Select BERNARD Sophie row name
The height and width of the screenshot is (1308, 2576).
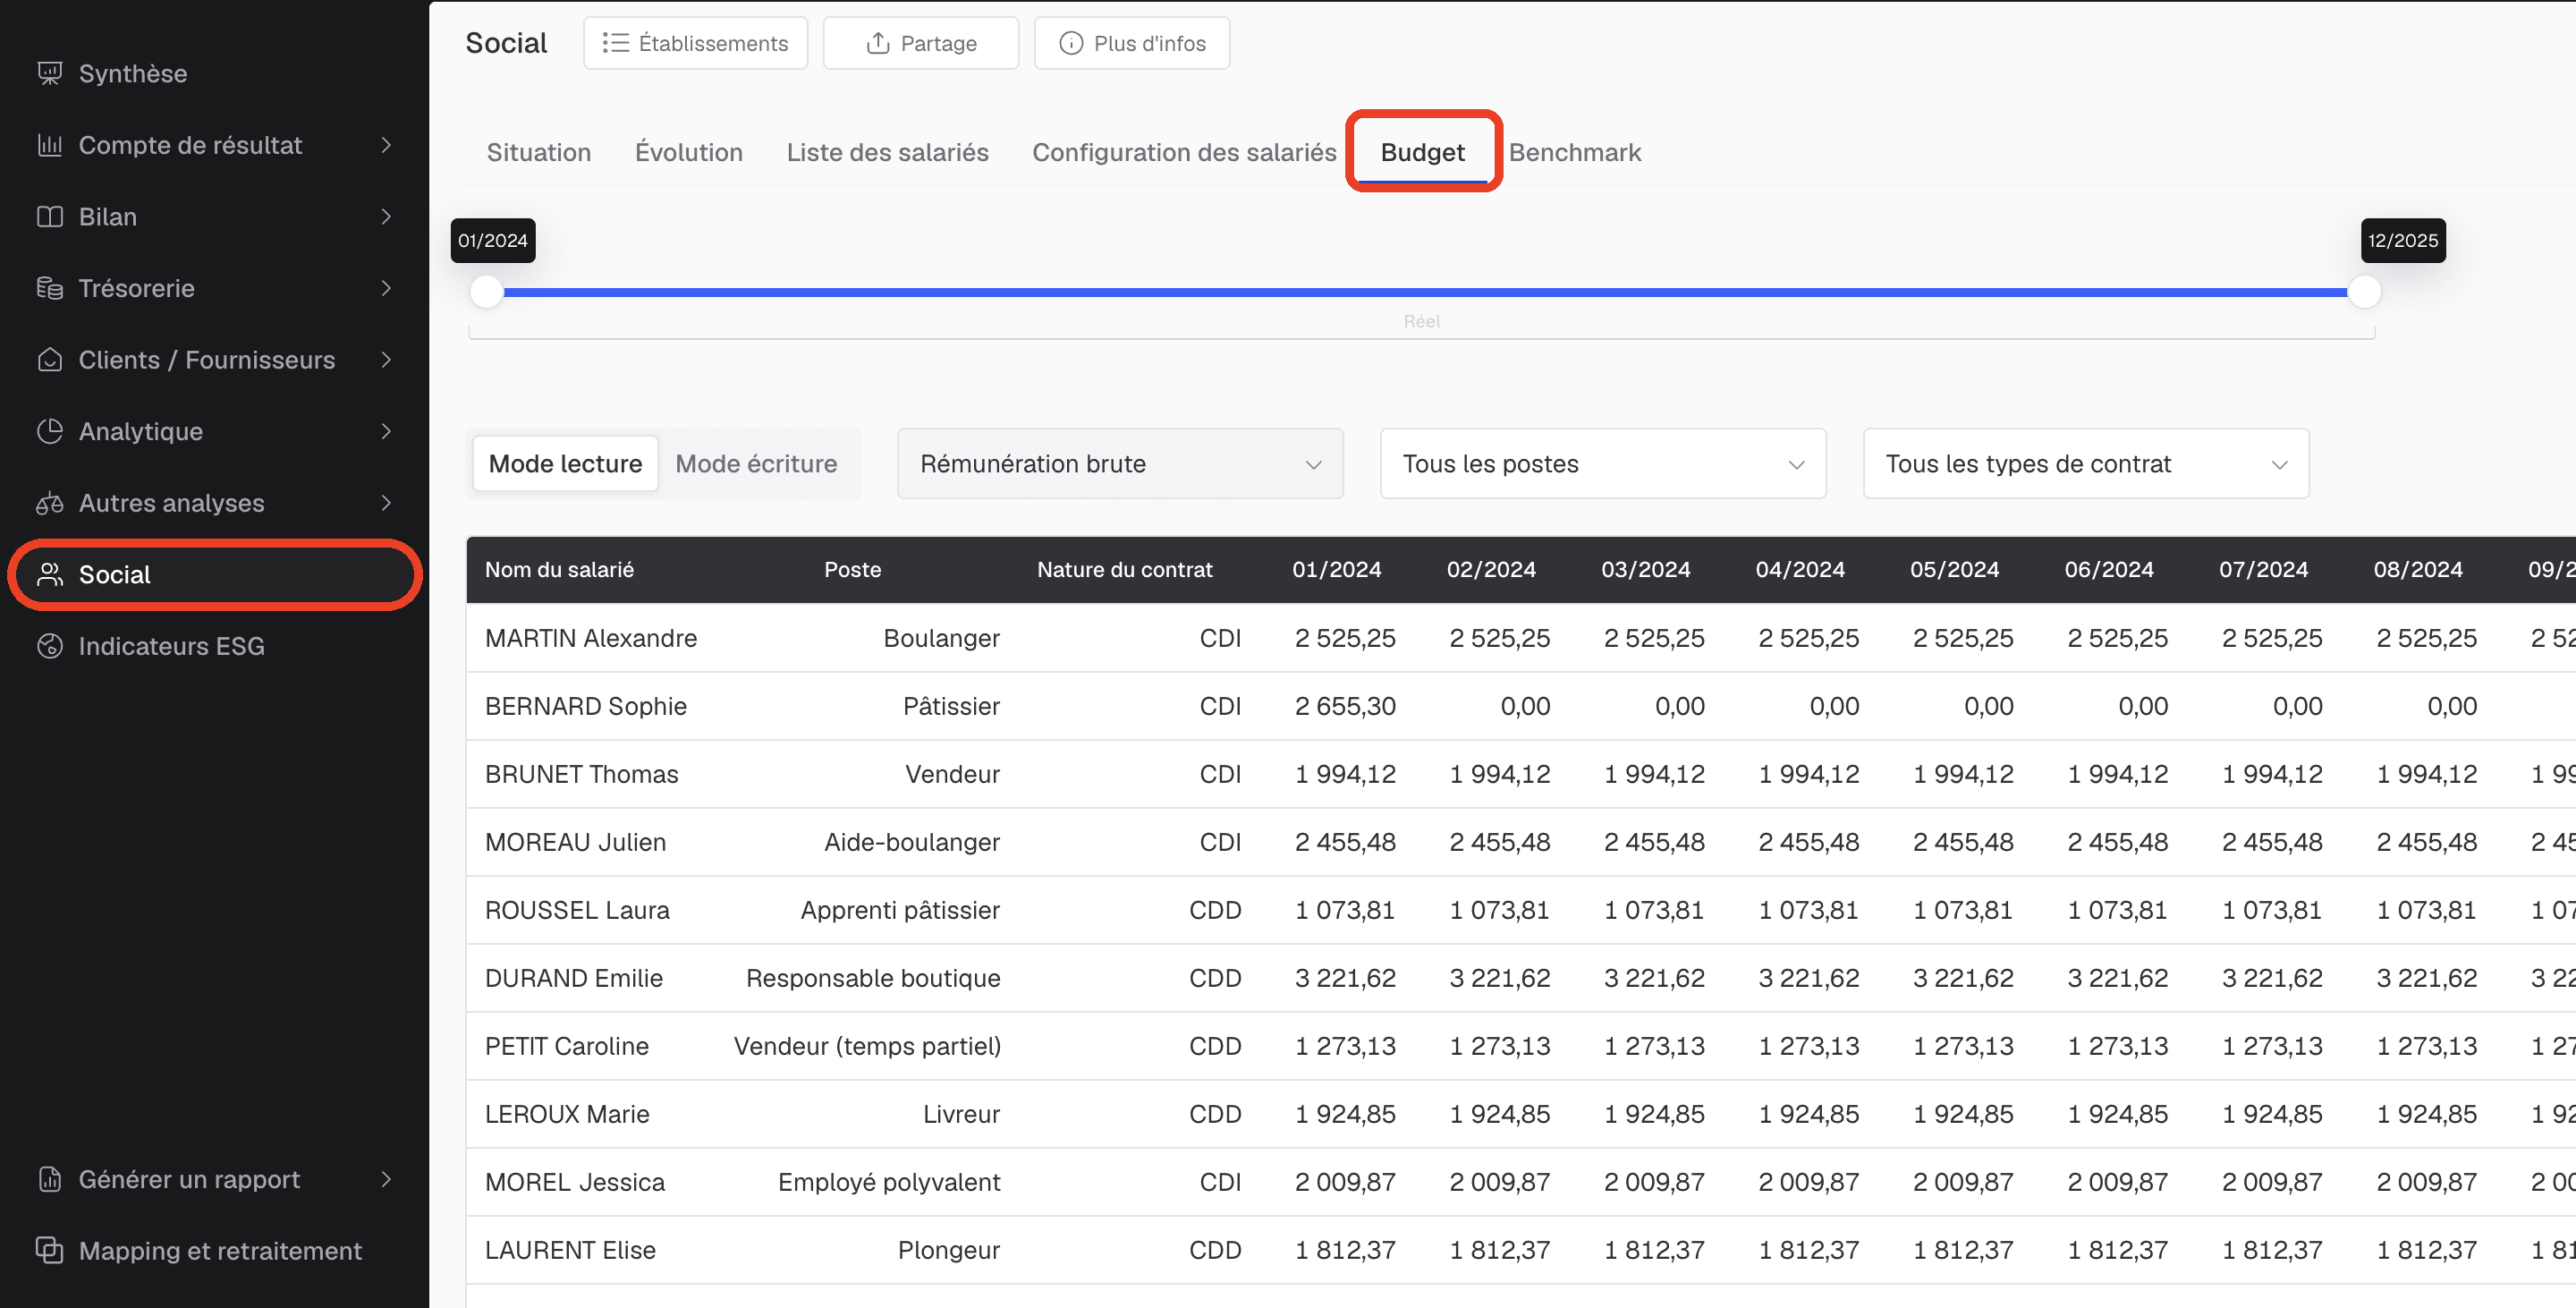point(585,705)
